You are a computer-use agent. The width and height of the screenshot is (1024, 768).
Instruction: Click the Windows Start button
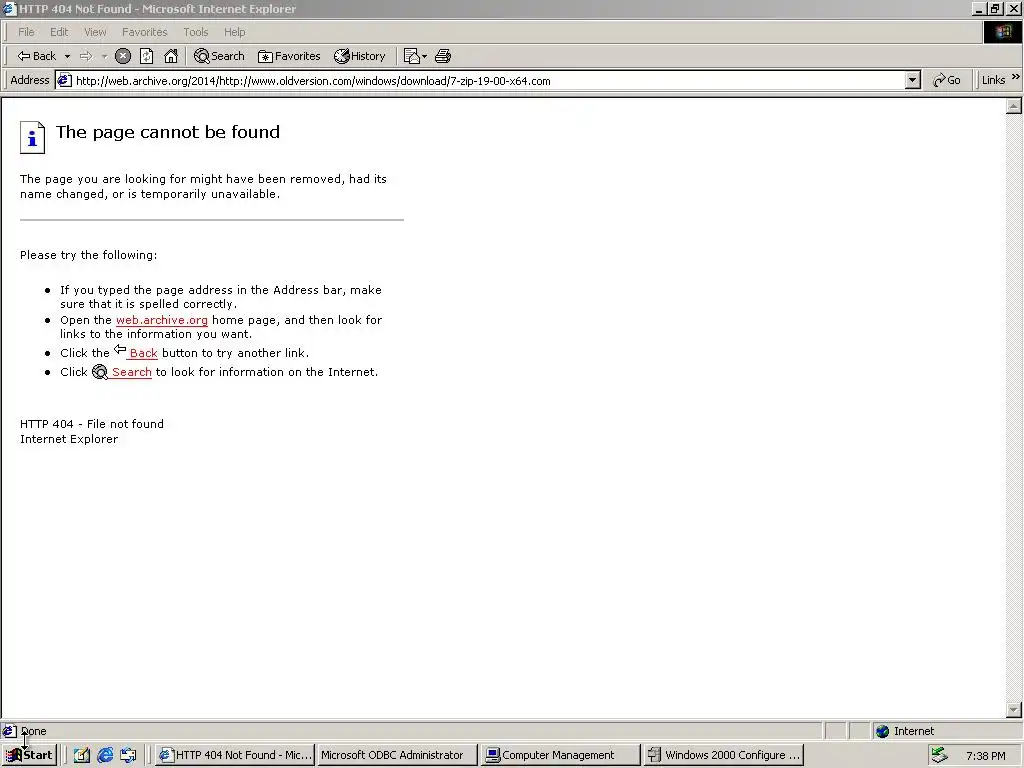tap(29, 755)
